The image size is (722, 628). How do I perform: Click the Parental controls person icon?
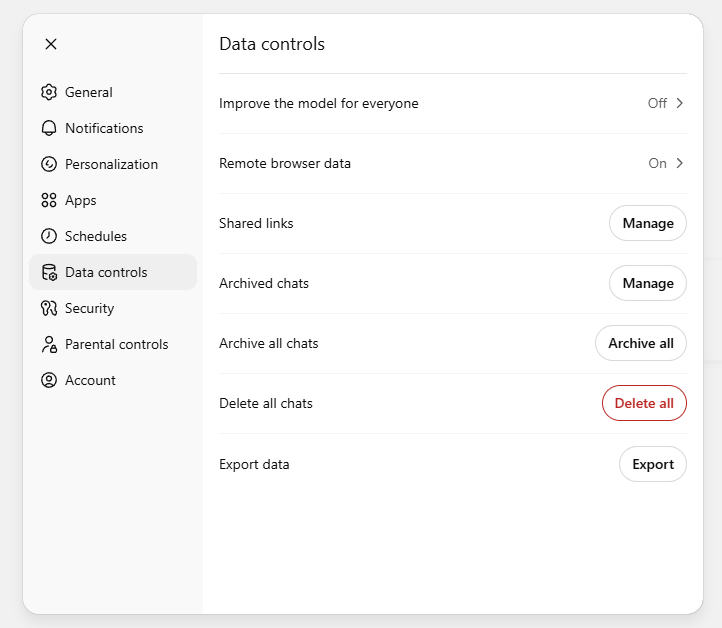49,344
